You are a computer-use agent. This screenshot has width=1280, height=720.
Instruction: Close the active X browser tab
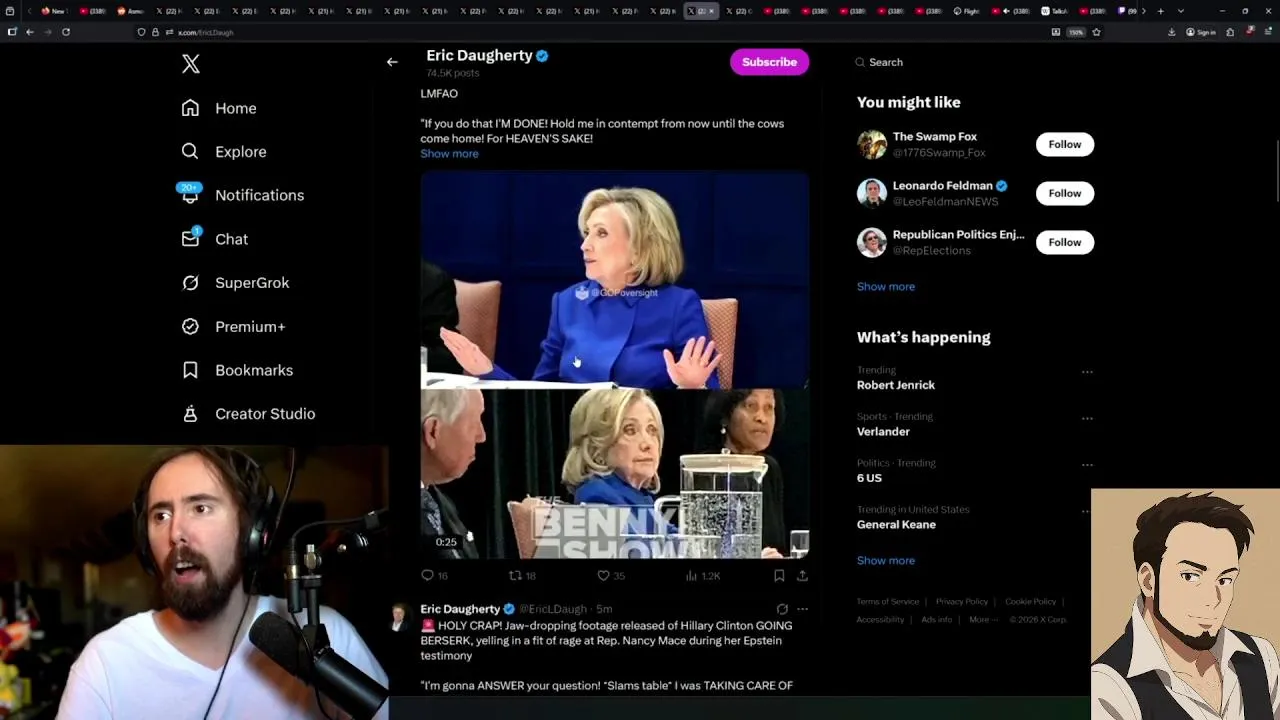click(x=711, y=11)
